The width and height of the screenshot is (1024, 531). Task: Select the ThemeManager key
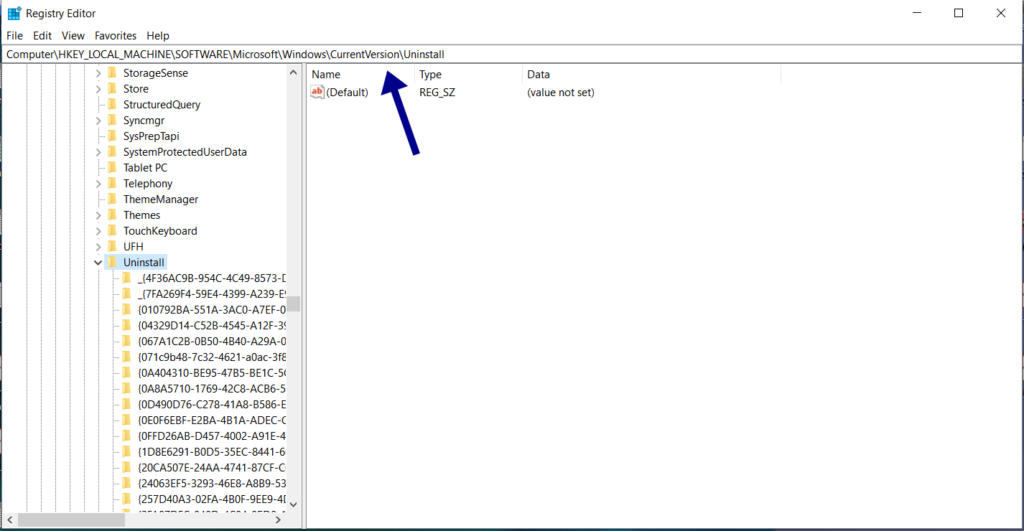(160, 200)
